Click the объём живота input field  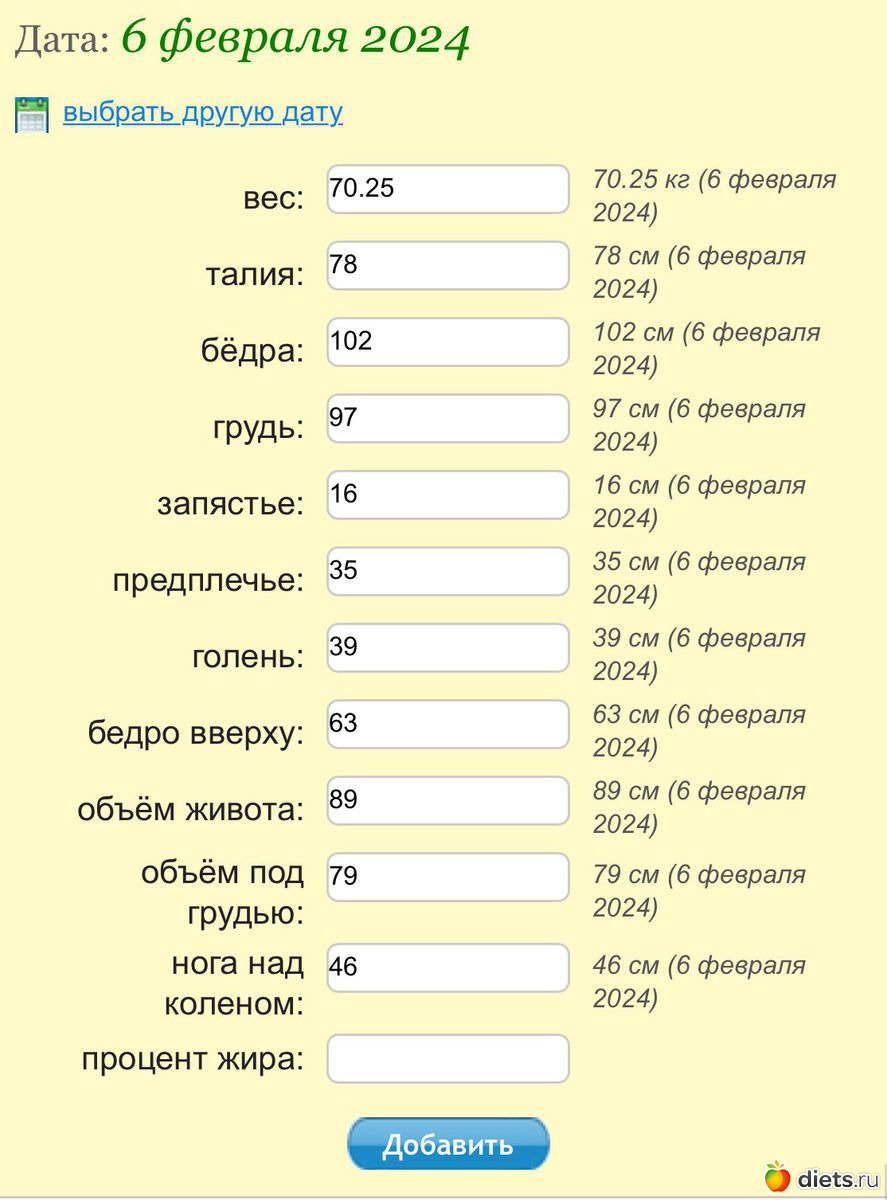[x=448, y=800]
